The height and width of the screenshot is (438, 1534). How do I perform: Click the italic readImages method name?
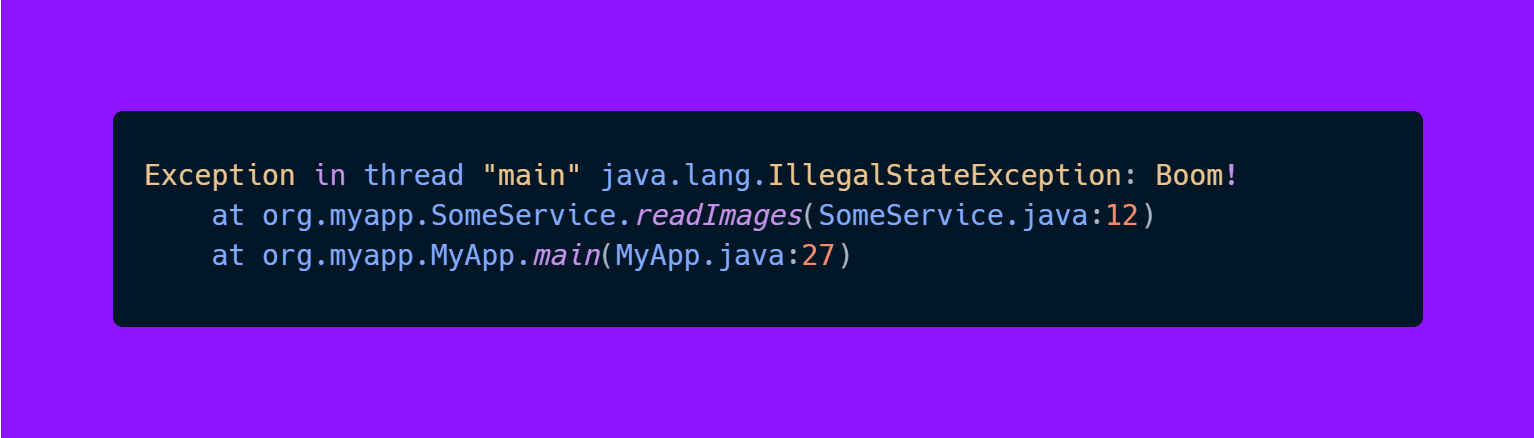click(718, 216)
